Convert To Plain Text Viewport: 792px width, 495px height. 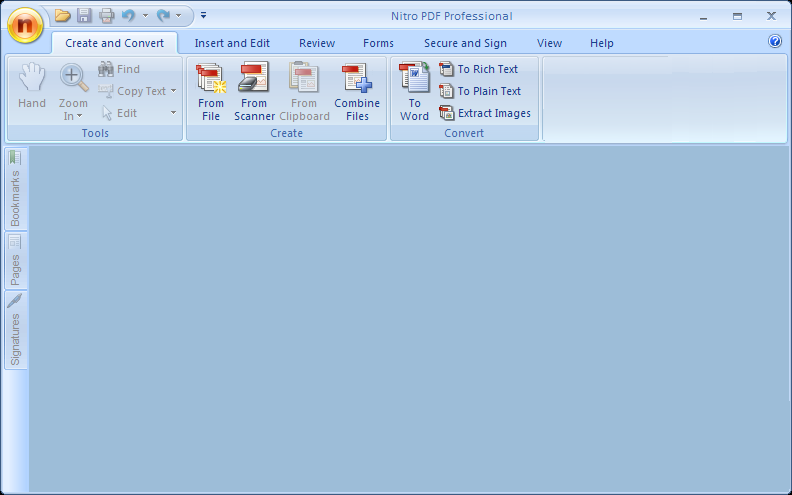click(480, 91)
